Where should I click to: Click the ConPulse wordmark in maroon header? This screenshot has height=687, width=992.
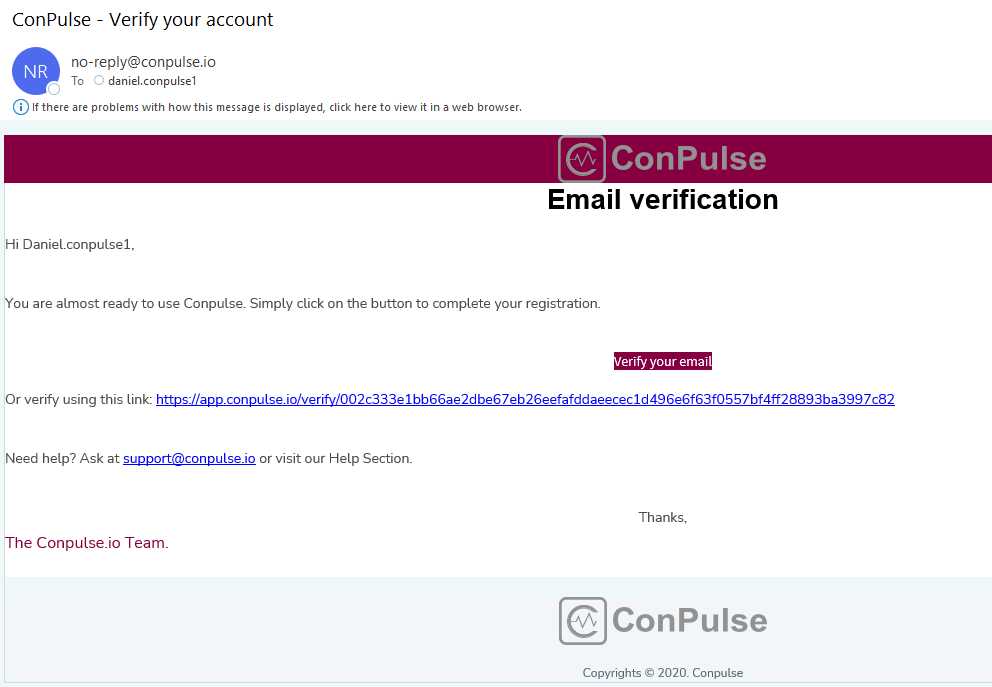point(688,158)
